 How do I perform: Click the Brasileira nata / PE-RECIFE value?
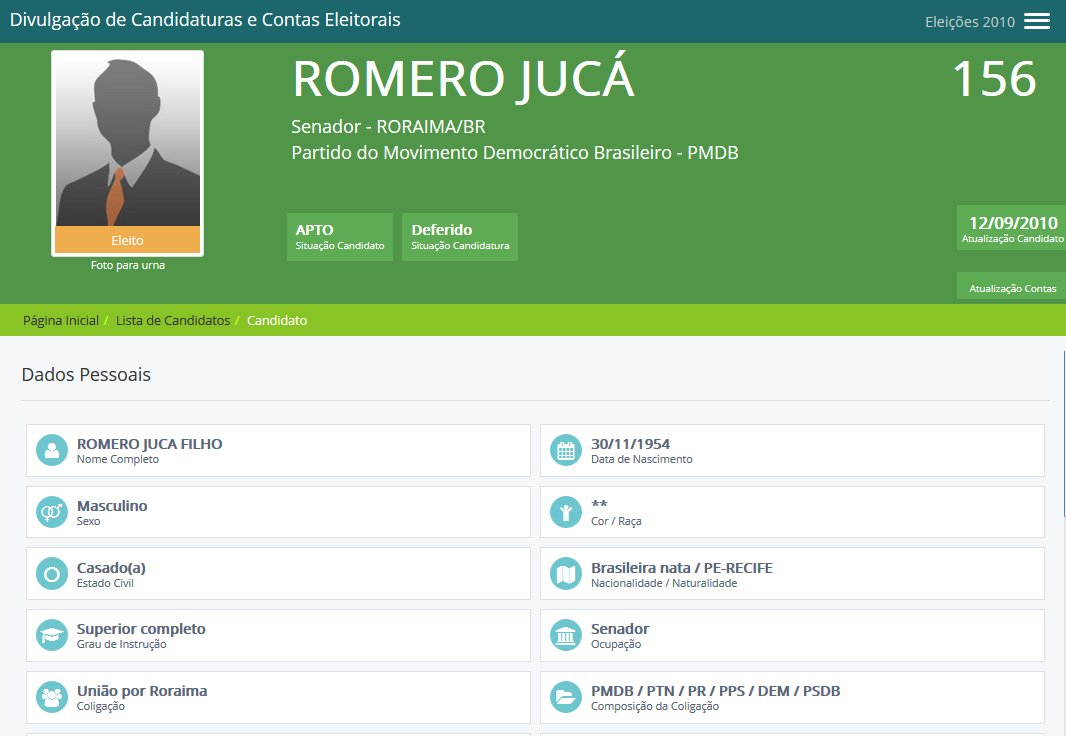pyautogui.click(x=682, y=568)
